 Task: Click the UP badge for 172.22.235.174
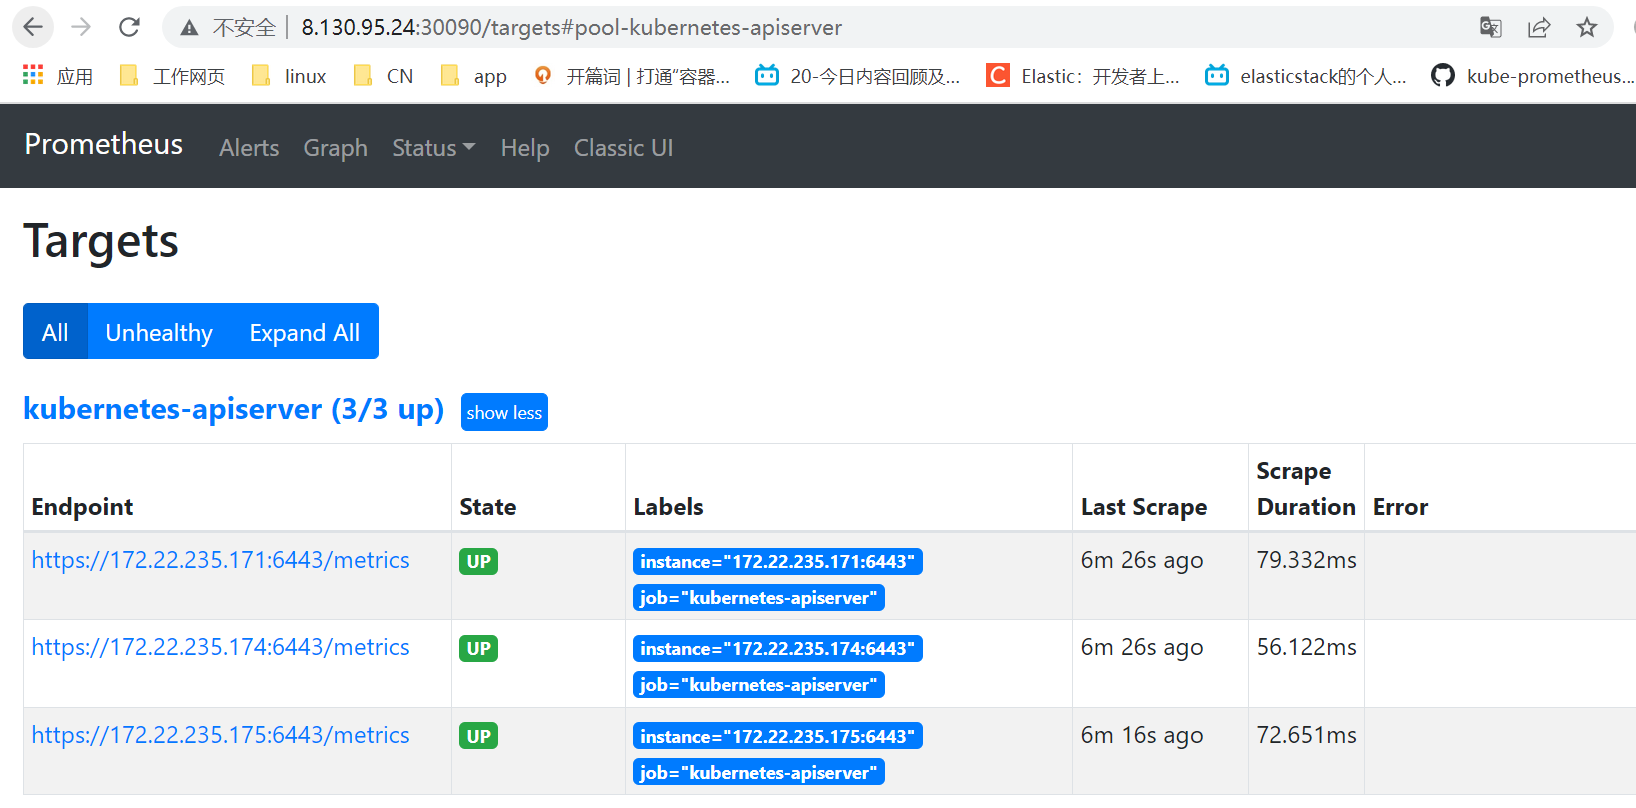(479, 648)
